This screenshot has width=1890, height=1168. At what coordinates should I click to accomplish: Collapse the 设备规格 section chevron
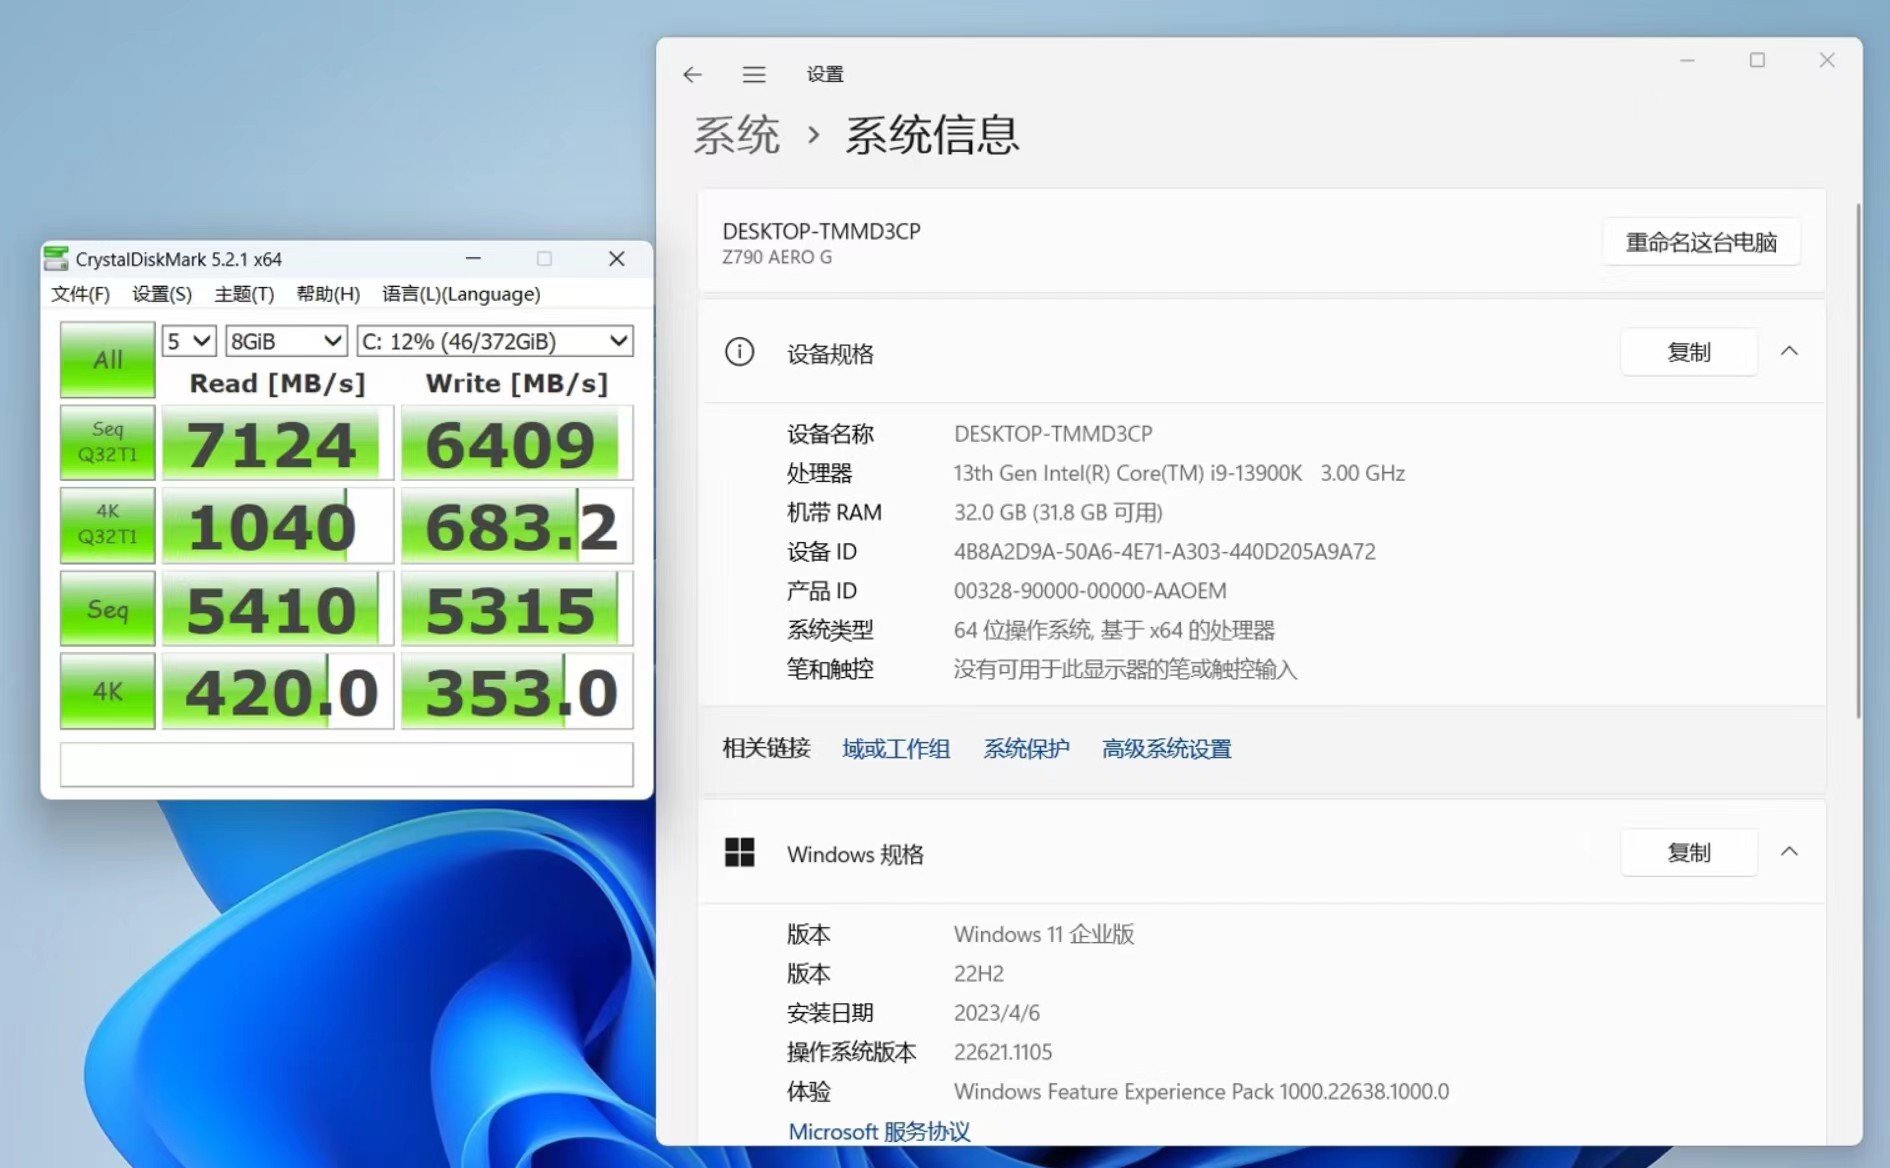[x=1790, y=352]
